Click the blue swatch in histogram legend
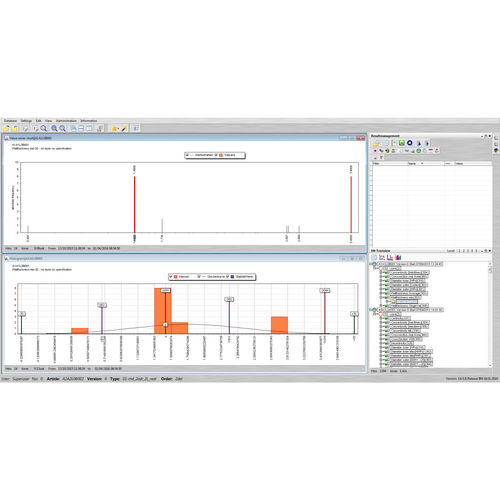Image resolution: width=500 pixels, height=500 pixels. coord(232,277)
